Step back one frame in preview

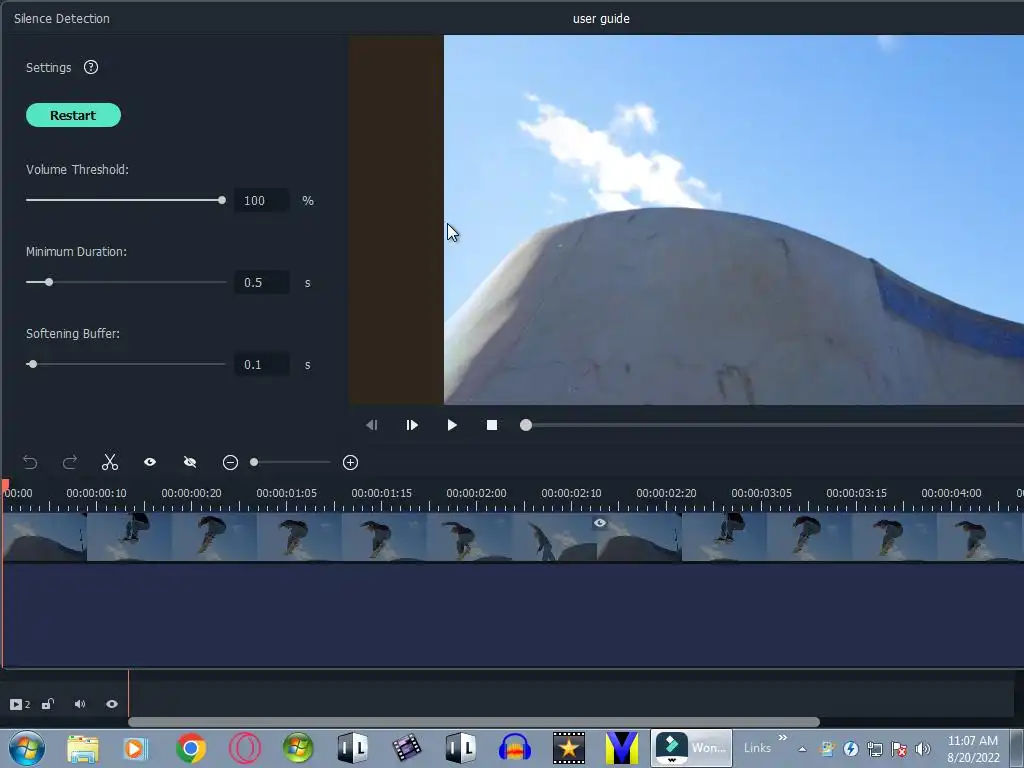372,425
